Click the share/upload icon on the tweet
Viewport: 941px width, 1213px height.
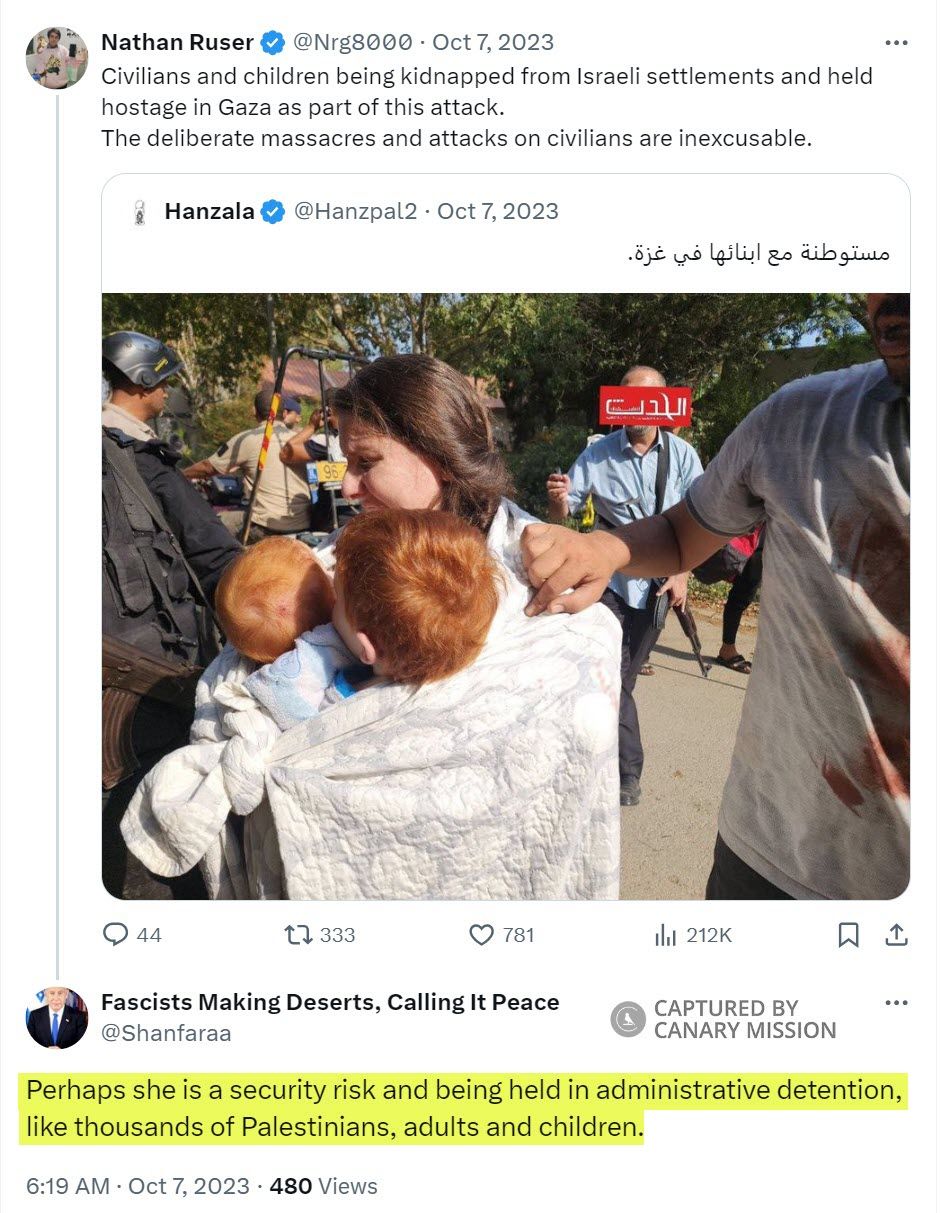coord(895,935)
